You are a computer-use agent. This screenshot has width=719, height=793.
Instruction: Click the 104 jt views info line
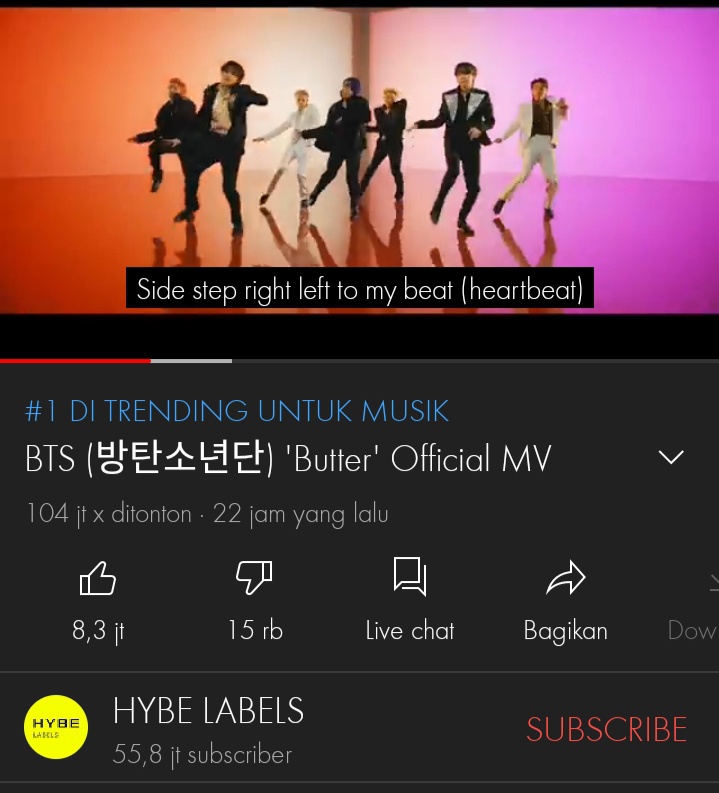[207, 514]
